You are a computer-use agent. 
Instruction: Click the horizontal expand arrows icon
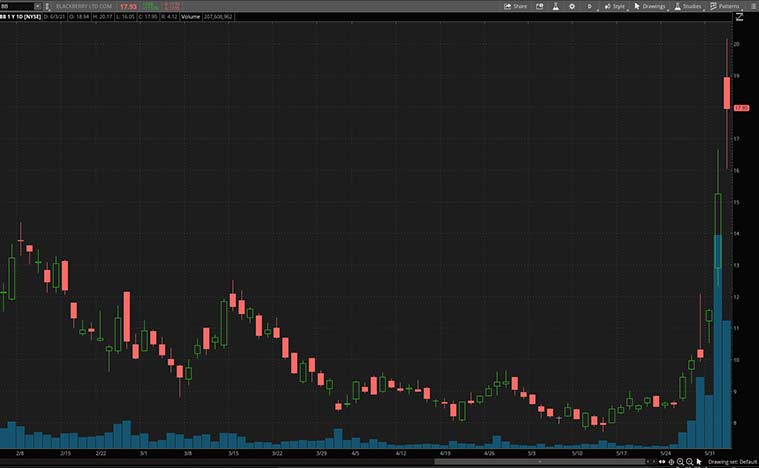[x=660, y=461]
